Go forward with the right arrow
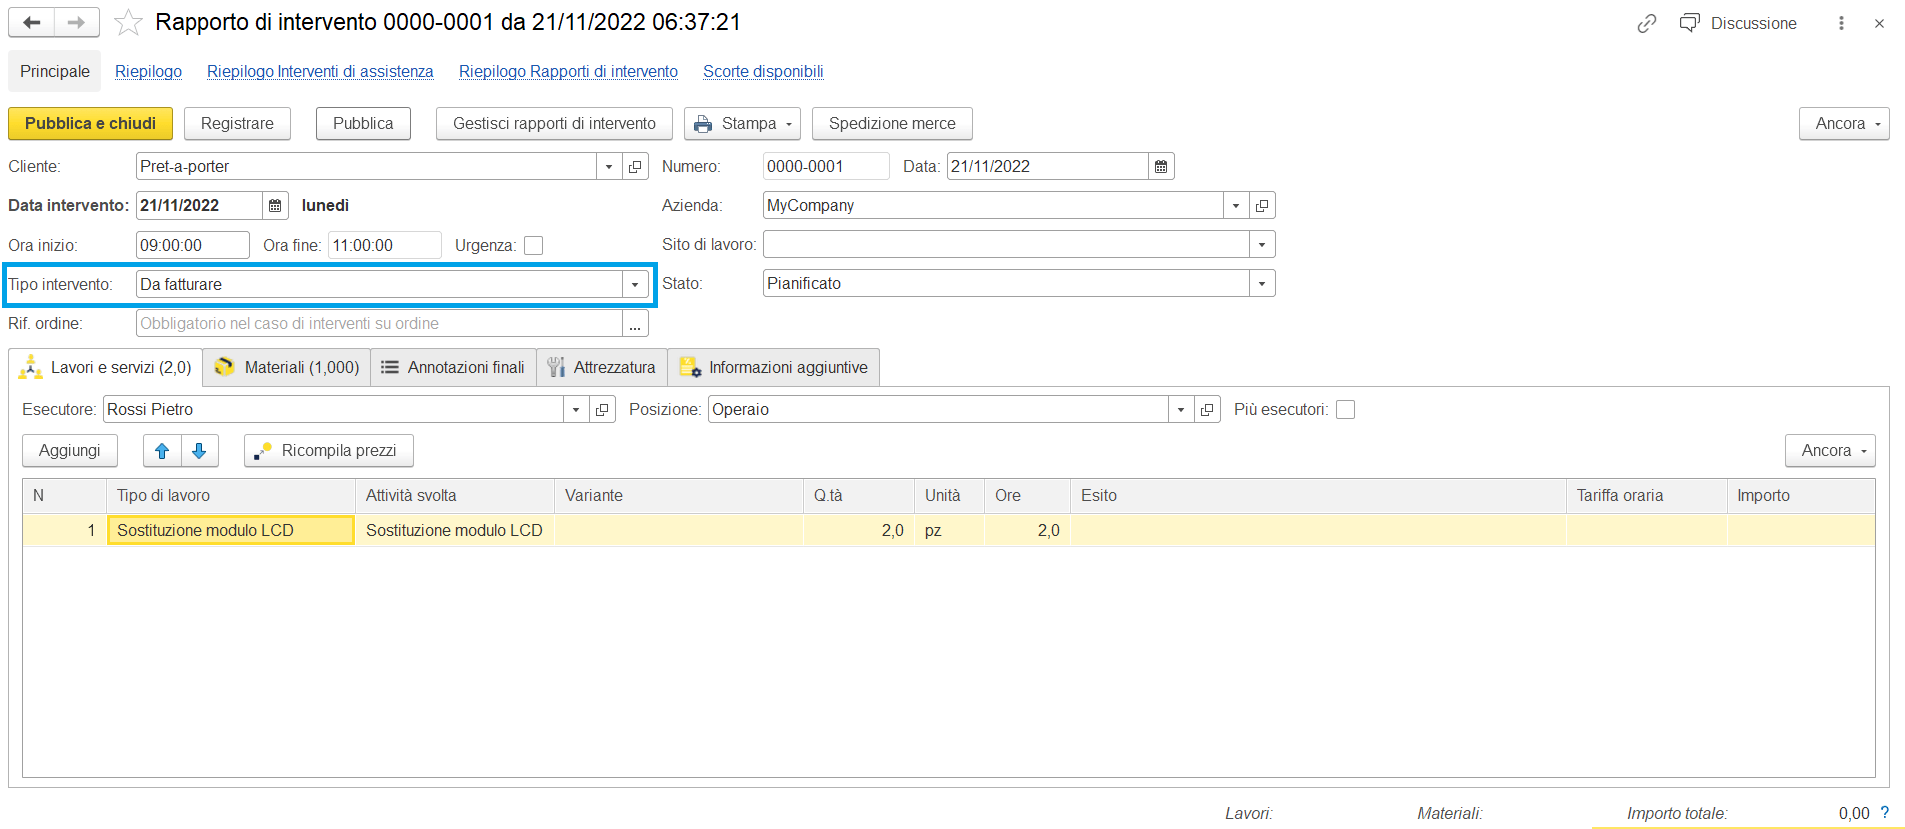Viewport: 1905px width, 829px height. [x=77, y=22]
